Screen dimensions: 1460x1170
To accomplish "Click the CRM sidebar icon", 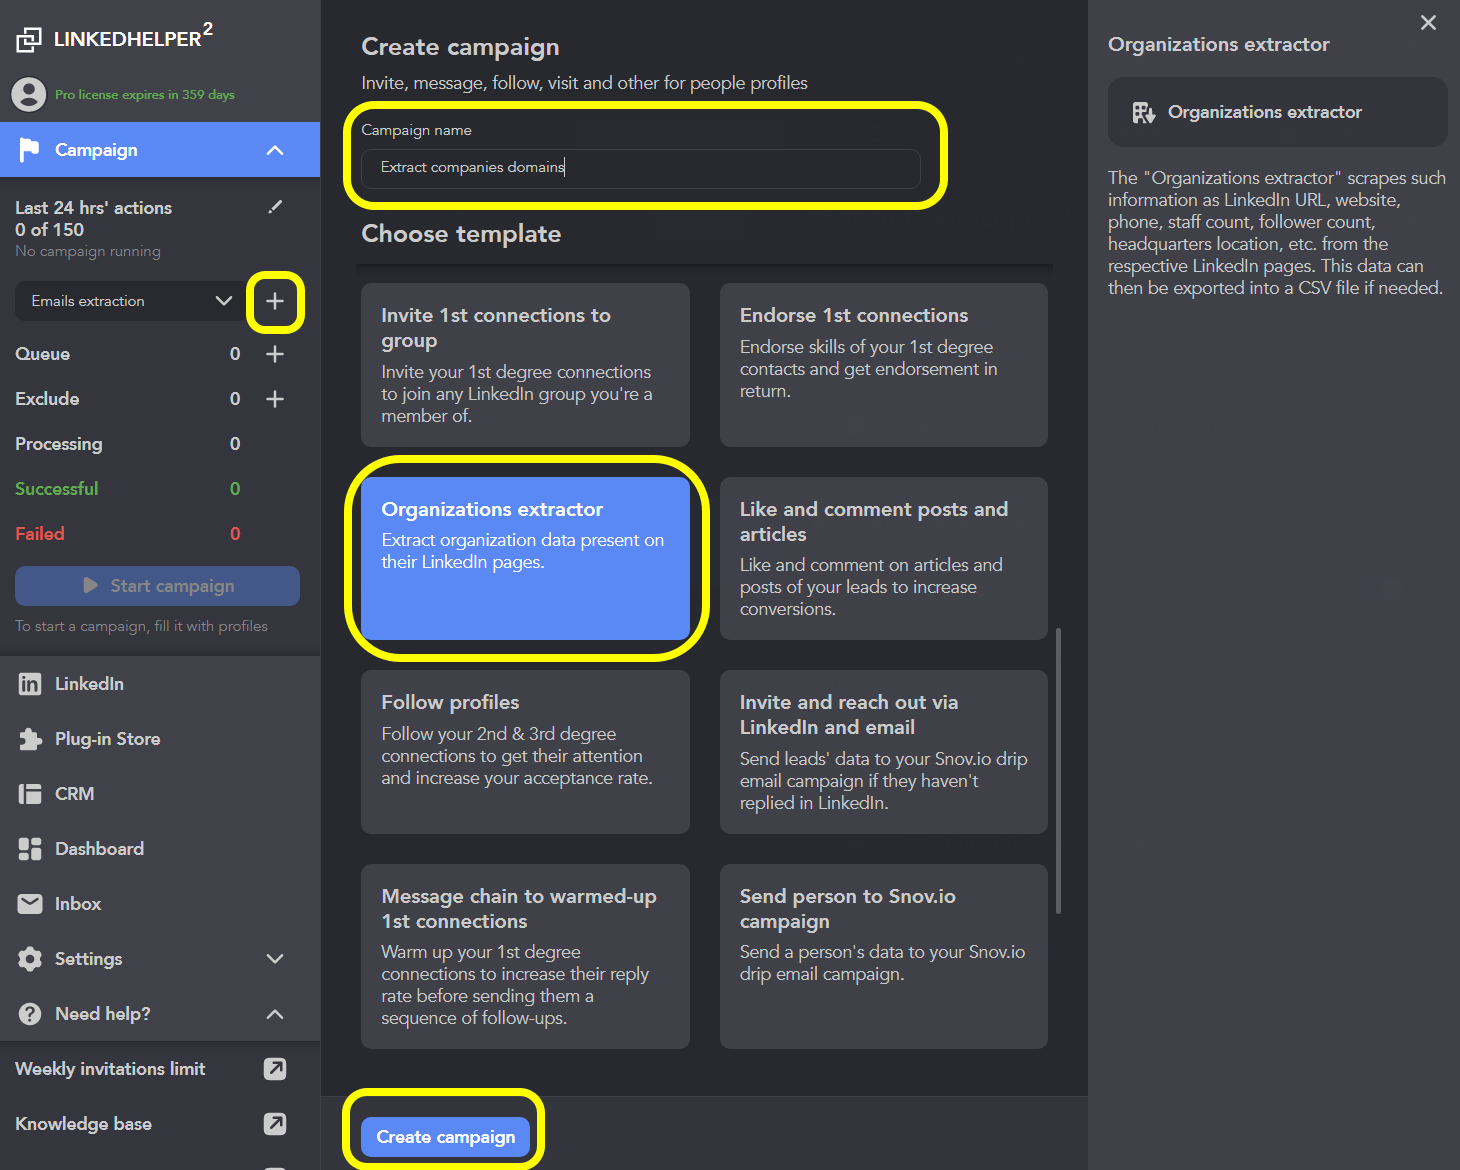I will (30, 794).
